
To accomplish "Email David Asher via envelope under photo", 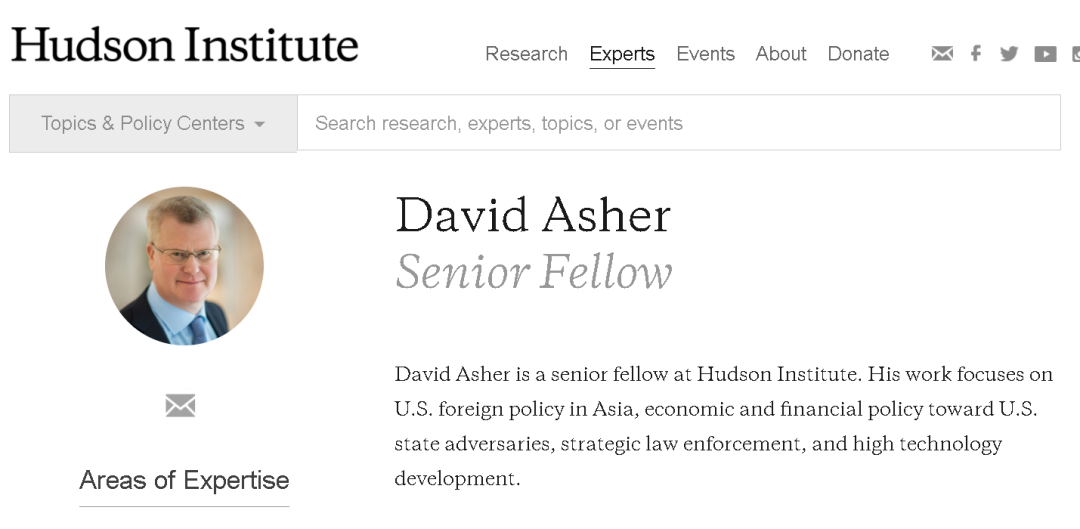I will (x=180, y=405).
